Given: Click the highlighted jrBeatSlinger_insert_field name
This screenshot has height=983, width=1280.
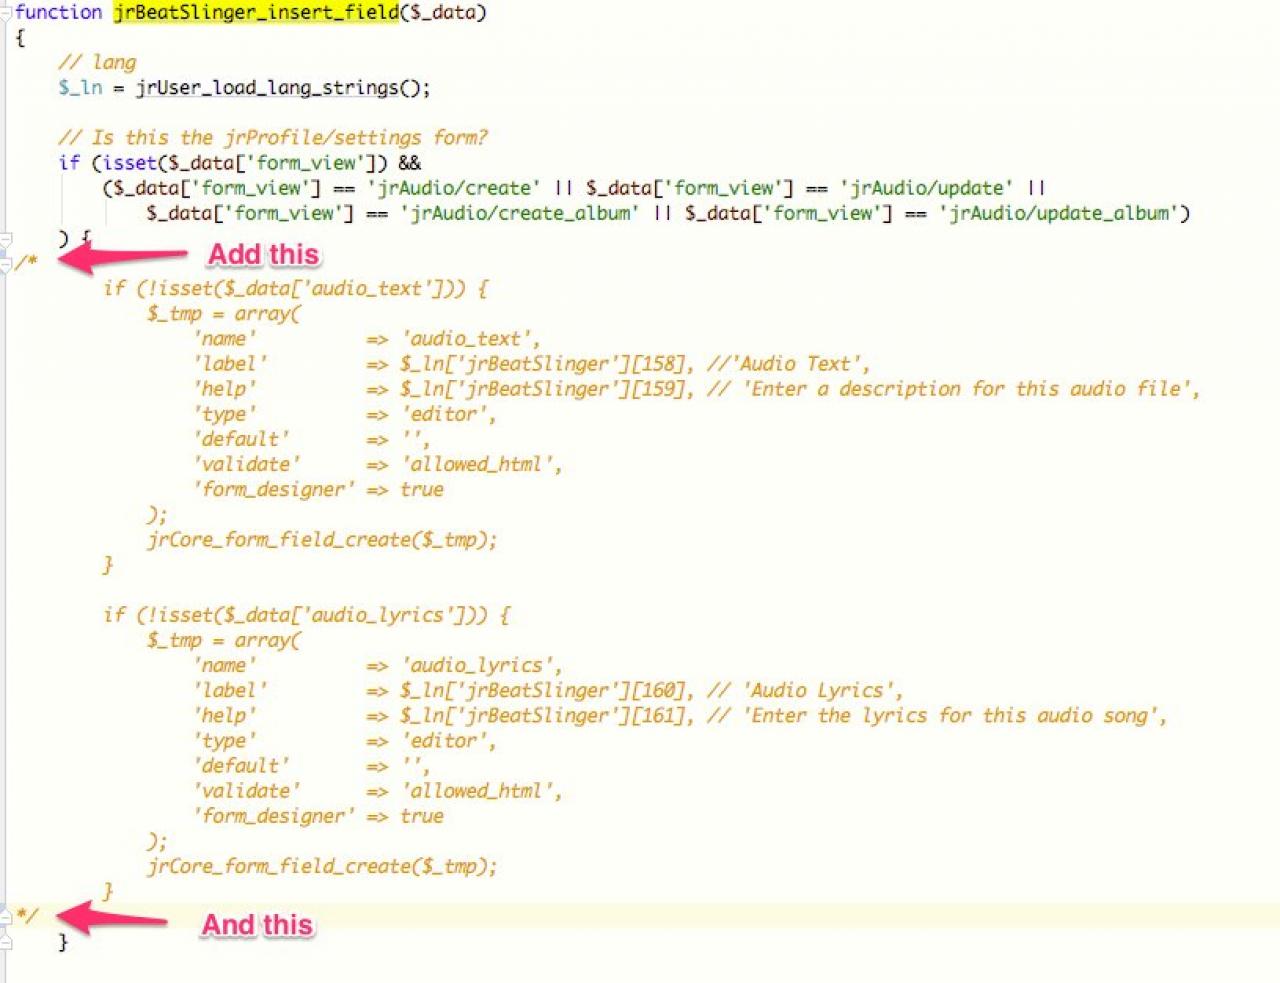Looking at the screenshot, I should pyautogui.click(x=256, y=12).
